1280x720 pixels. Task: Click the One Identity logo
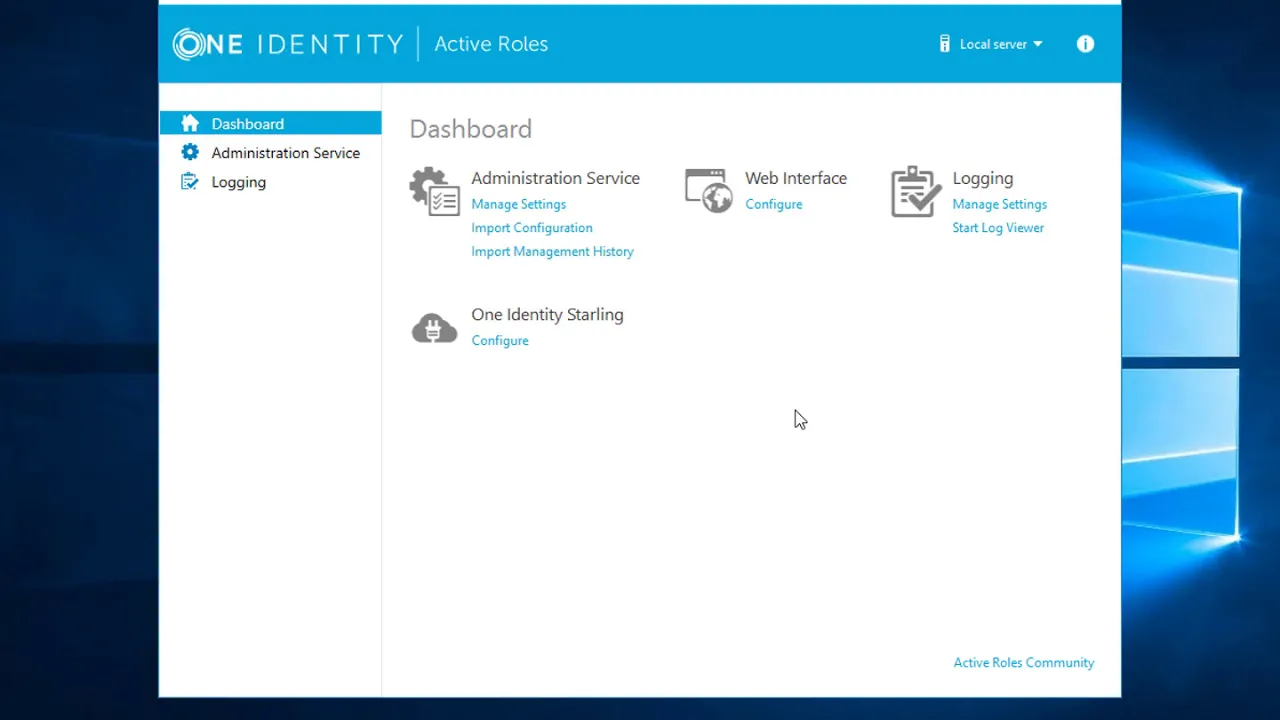pos(288,44)
